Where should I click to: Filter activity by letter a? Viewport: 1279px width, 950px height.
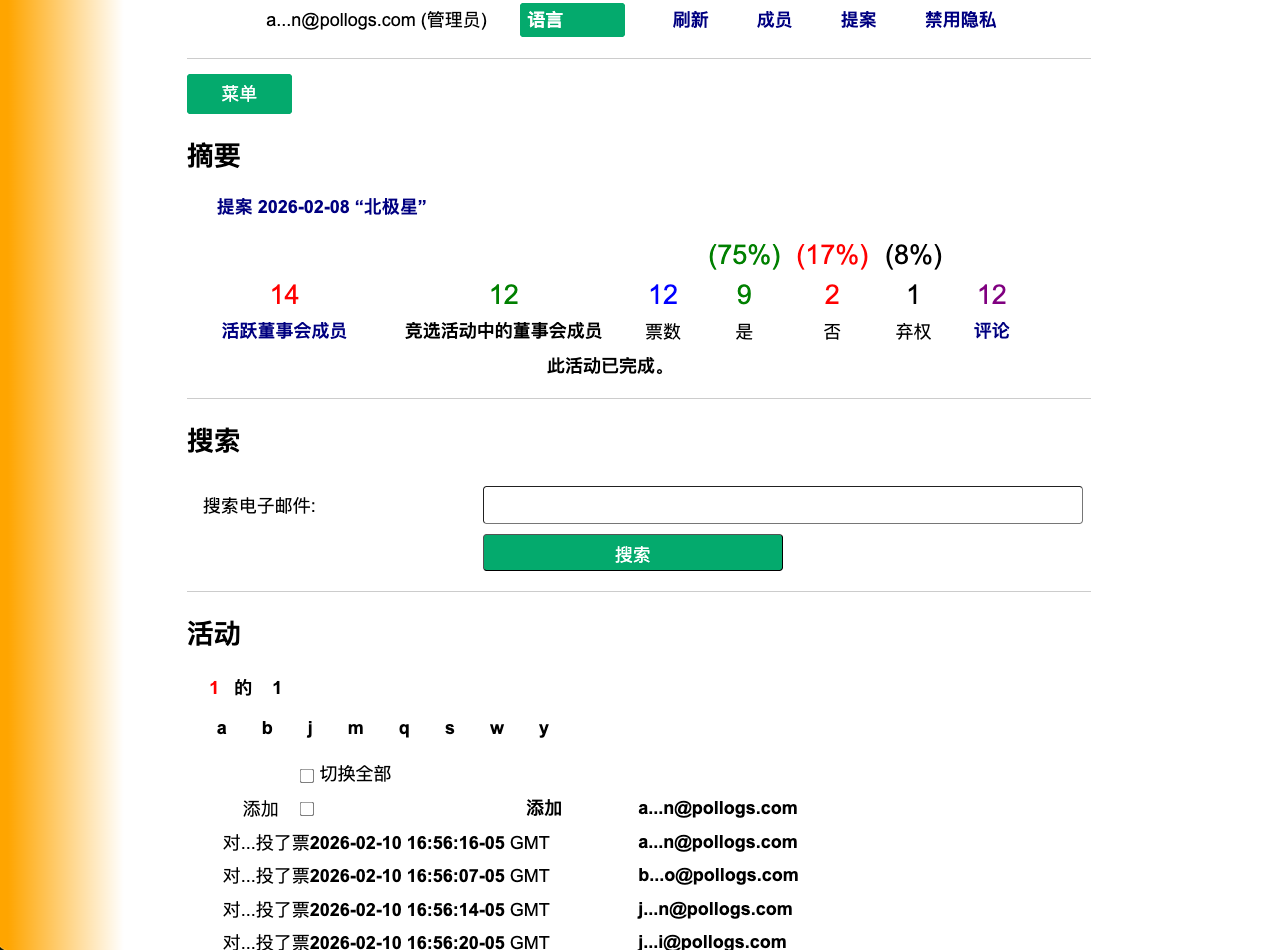tap(221, 728)
